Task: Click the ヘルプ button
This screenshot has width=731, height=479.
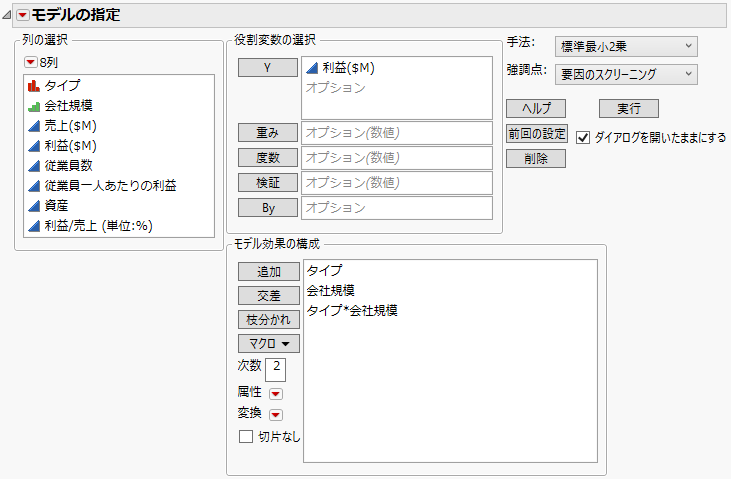Action: tap(536, 109)
